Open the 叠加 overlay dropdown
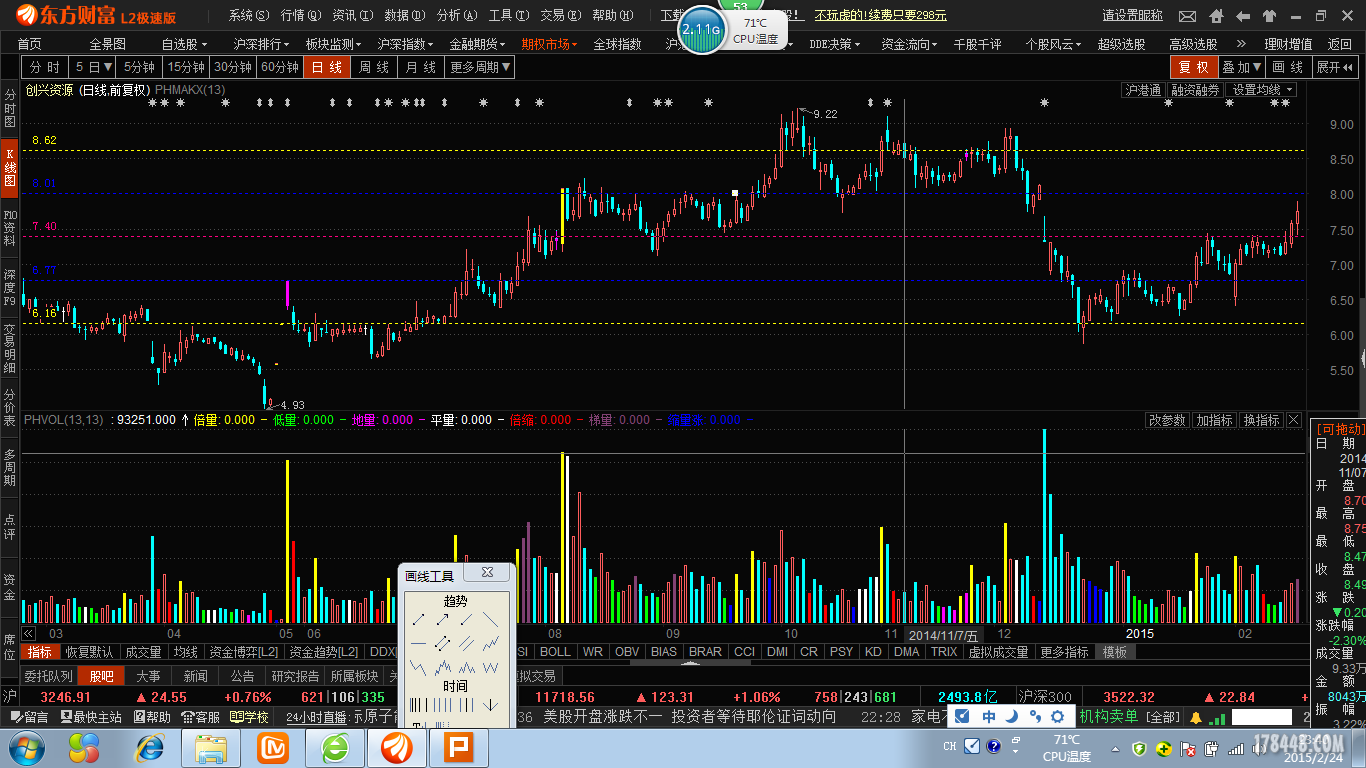Viewport: 1366px width, 768px height. 1242,67
